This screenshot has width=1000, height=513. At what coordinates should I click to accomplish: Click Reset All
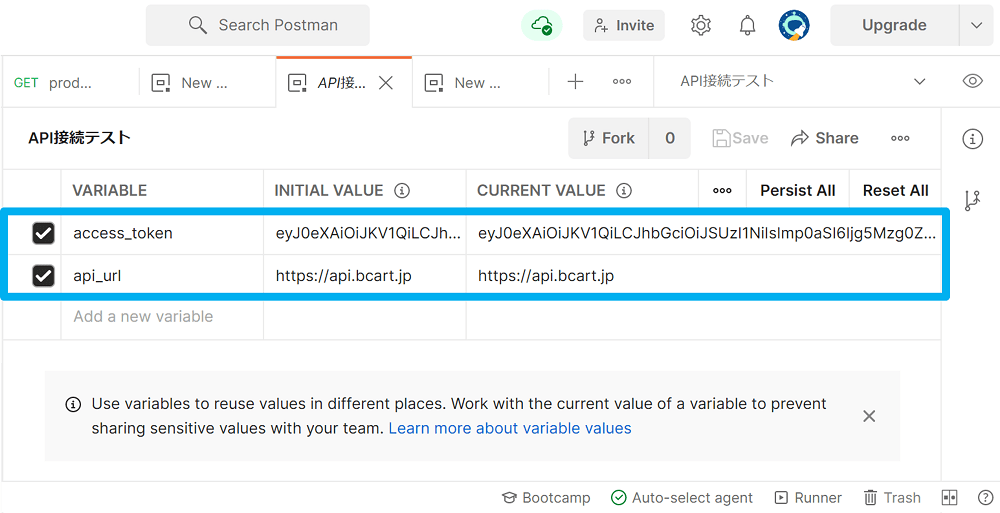895,190
